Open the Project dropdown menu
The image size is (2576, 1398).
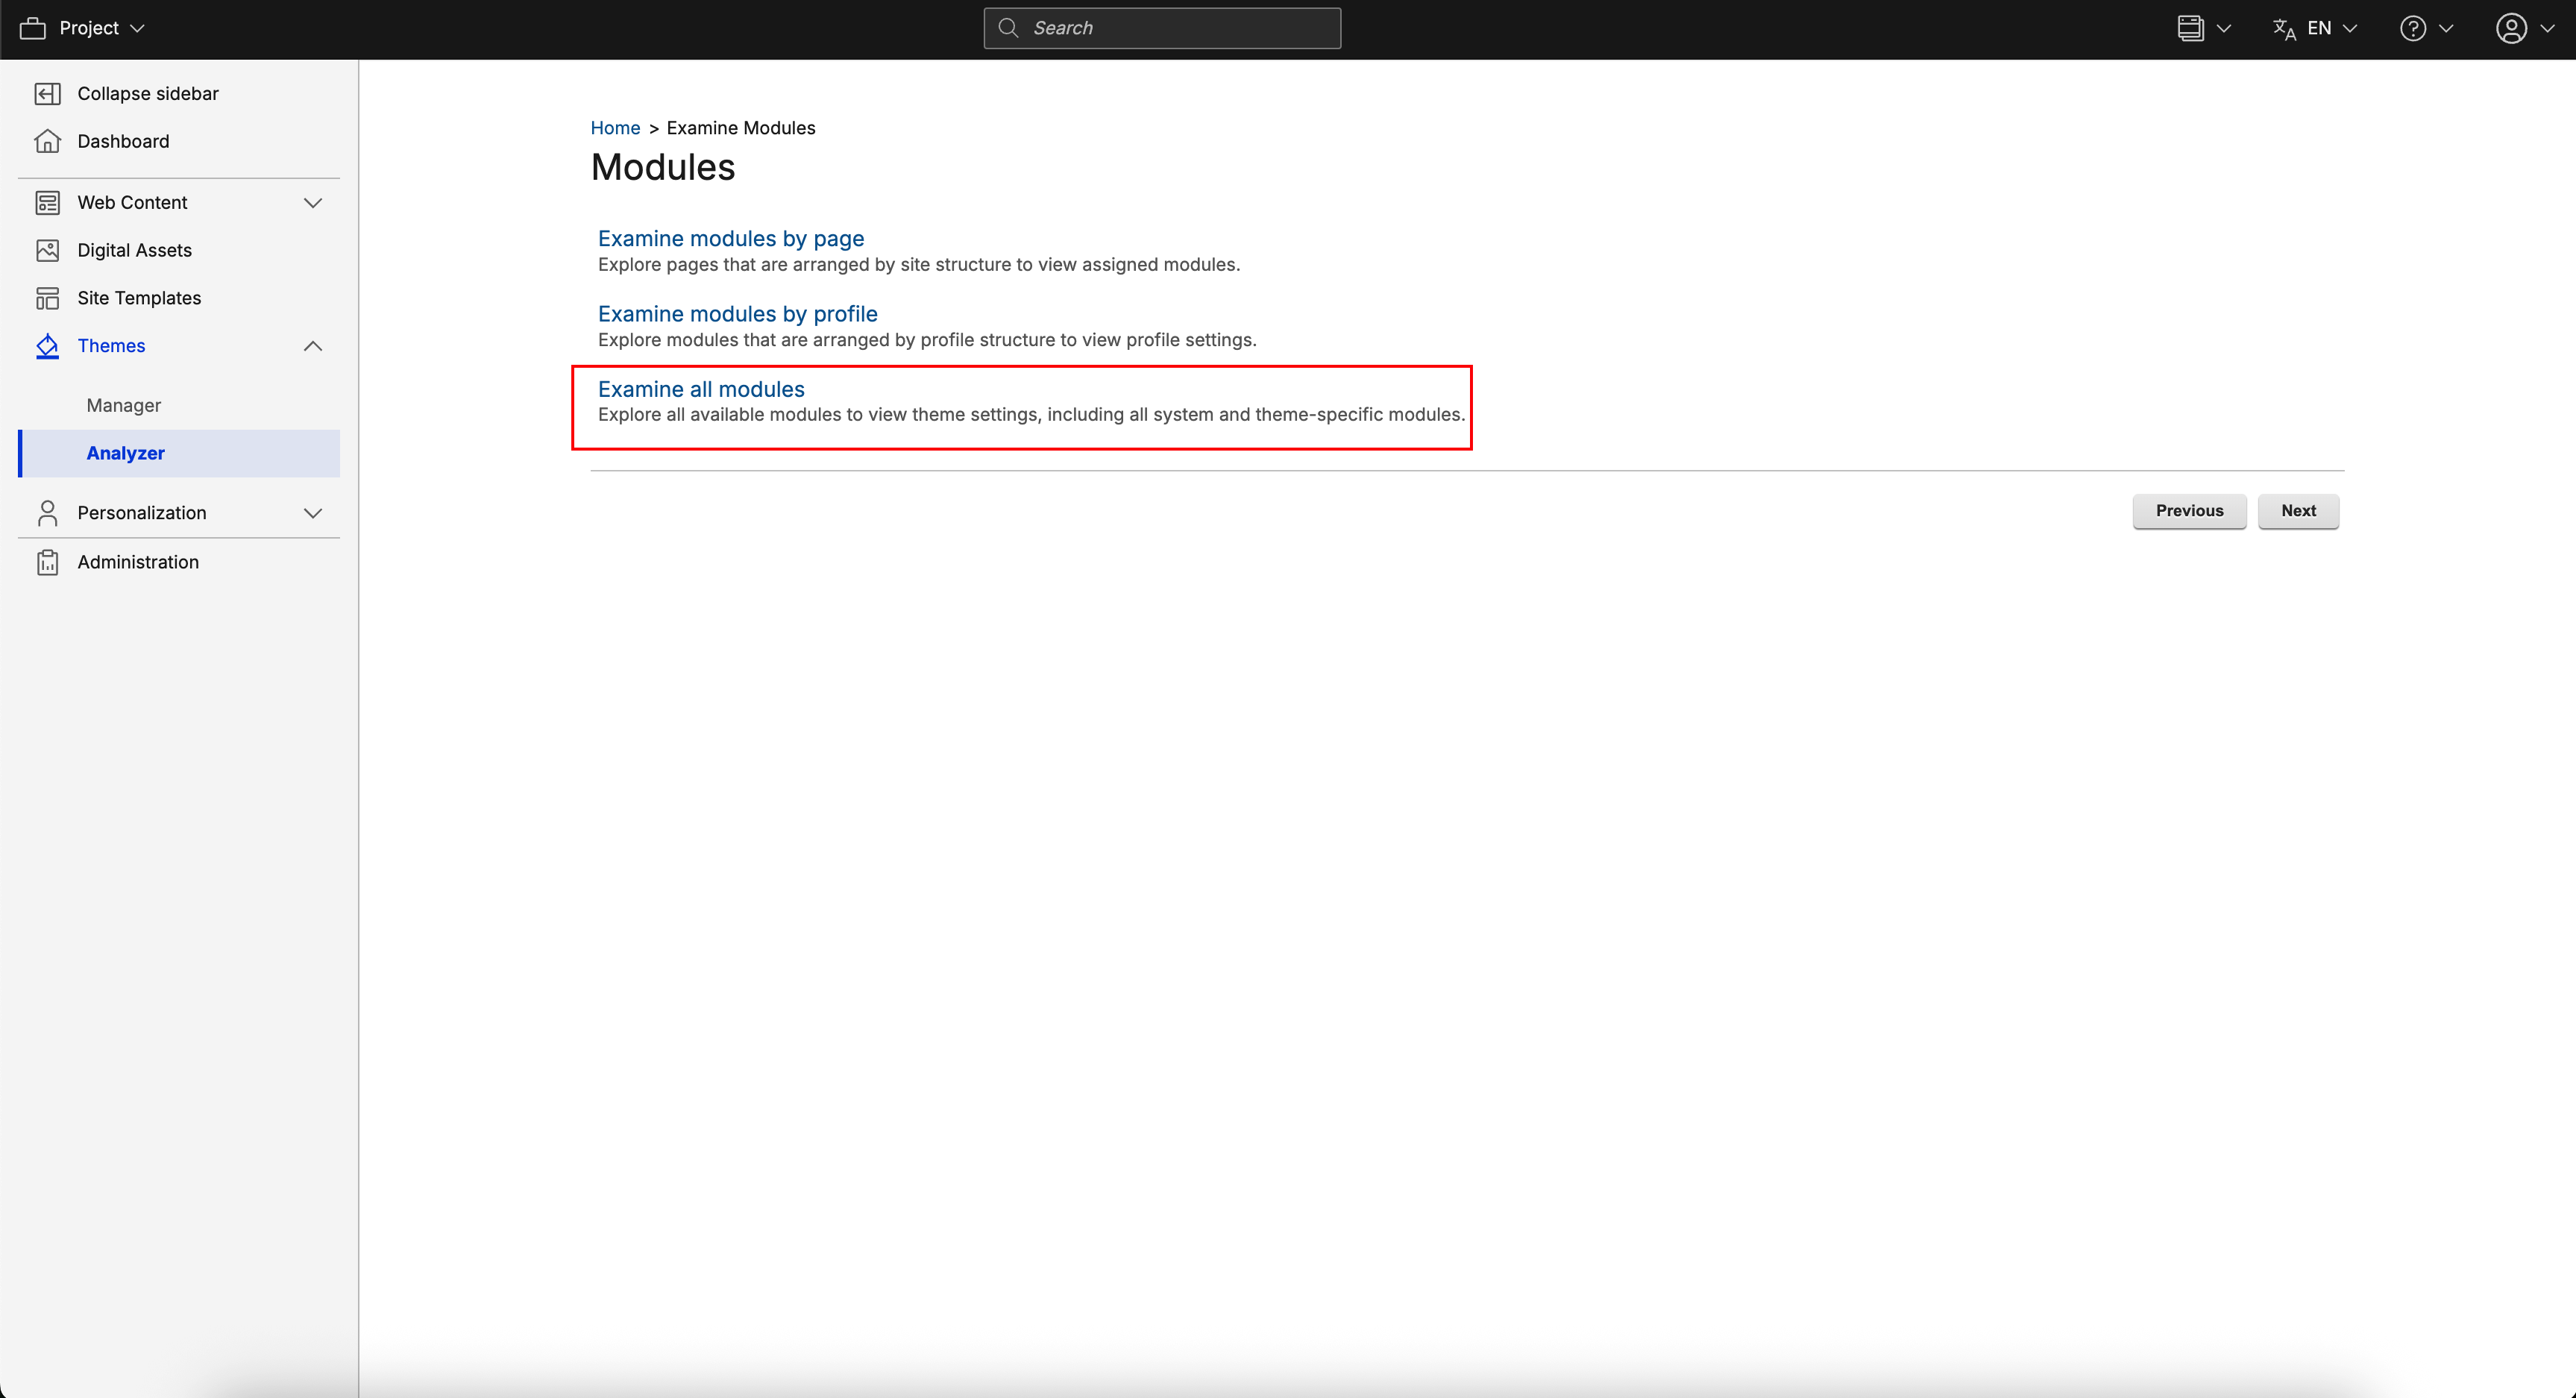(x=101, y=28)
